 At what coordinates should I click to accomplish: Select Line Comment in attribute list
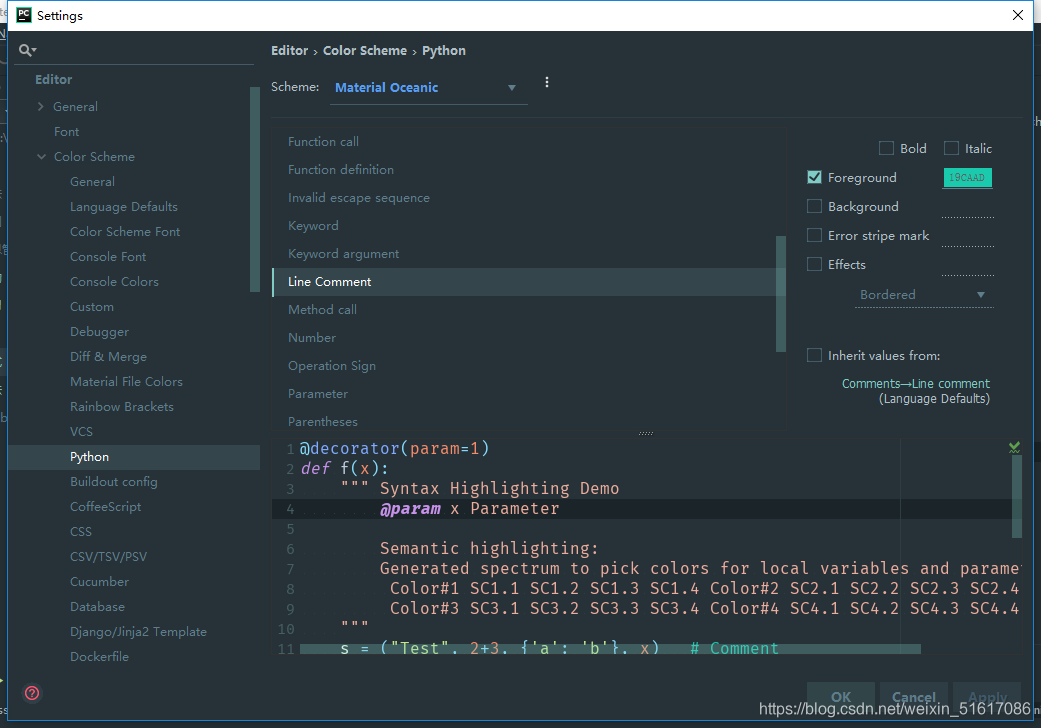(x=524, y=281)
